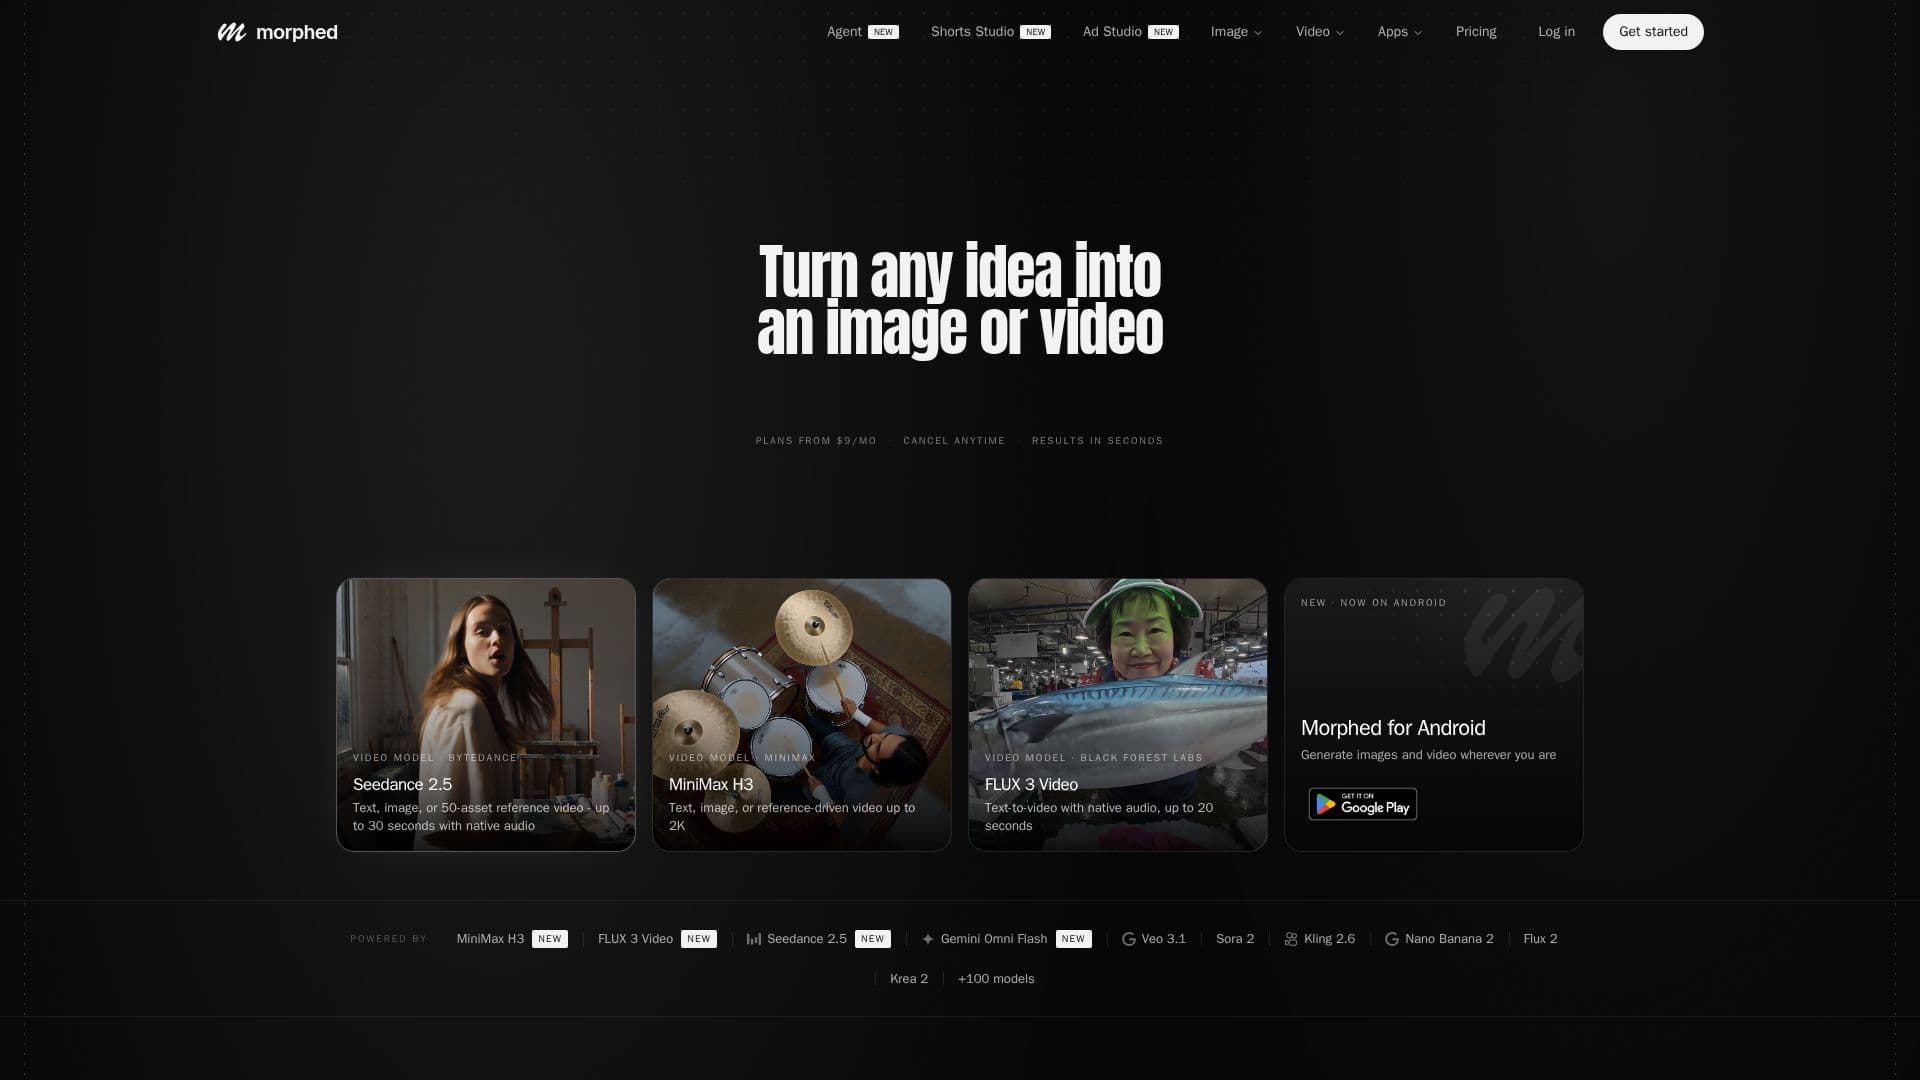
Task: Expand the Image dropdown menu
Action: [1236, 32]
